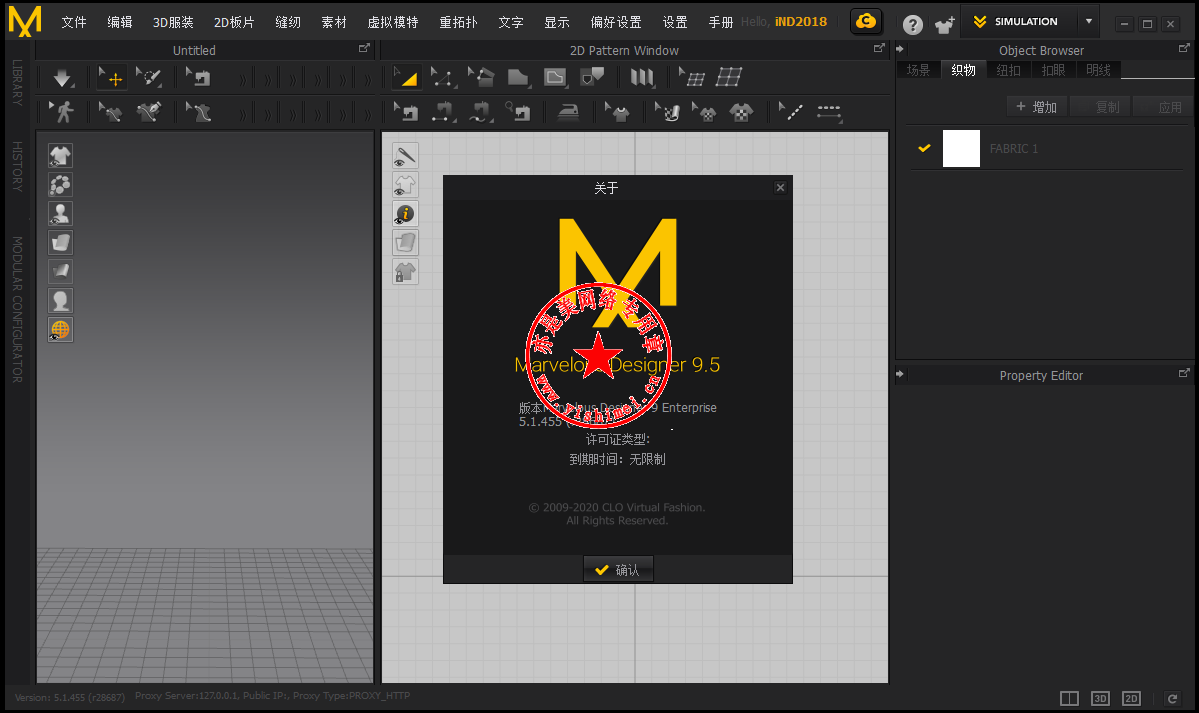Select the Edit Pattern points tool
This screenshot has height=713, width=1199.
tap(442, 77)
